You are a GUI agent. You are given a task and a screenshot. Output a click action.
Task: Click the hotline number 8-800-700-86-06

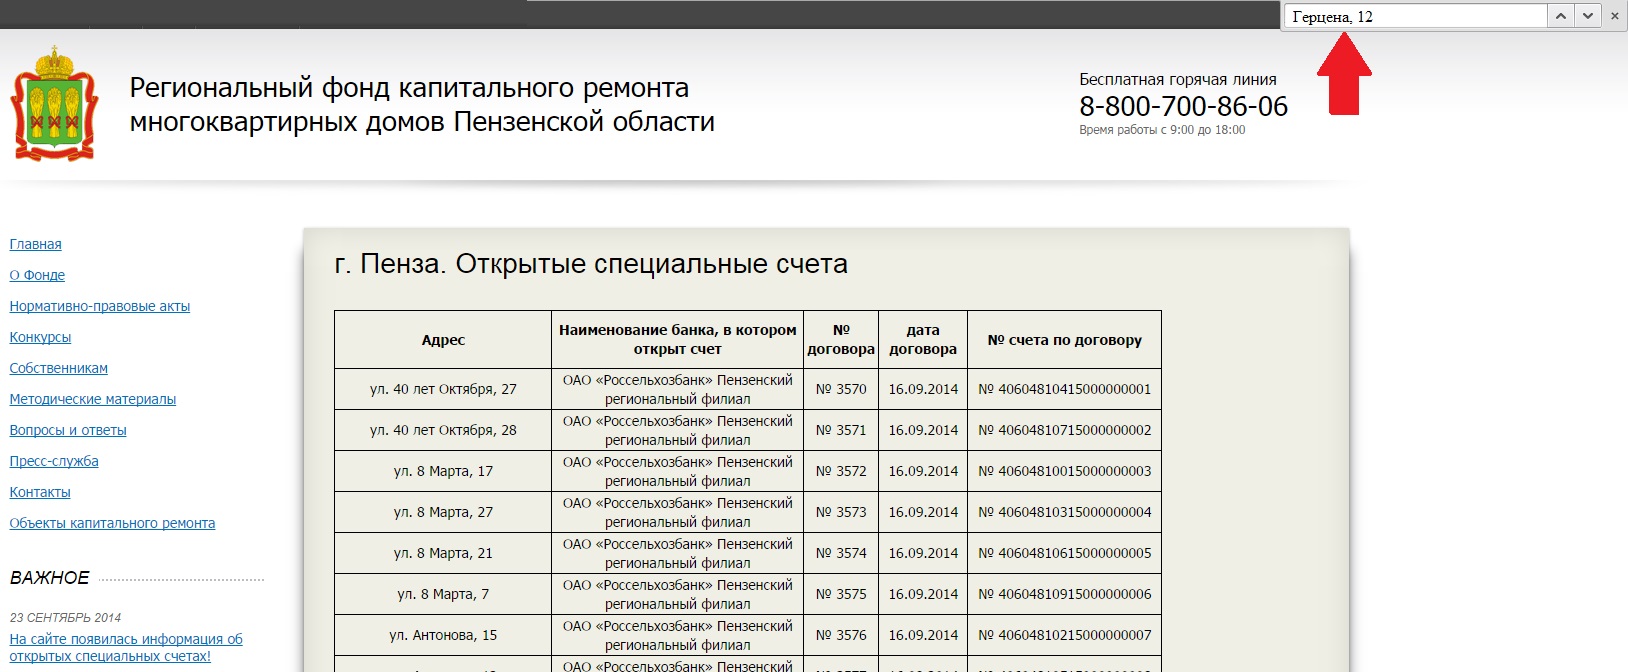tap(1183, 106)
